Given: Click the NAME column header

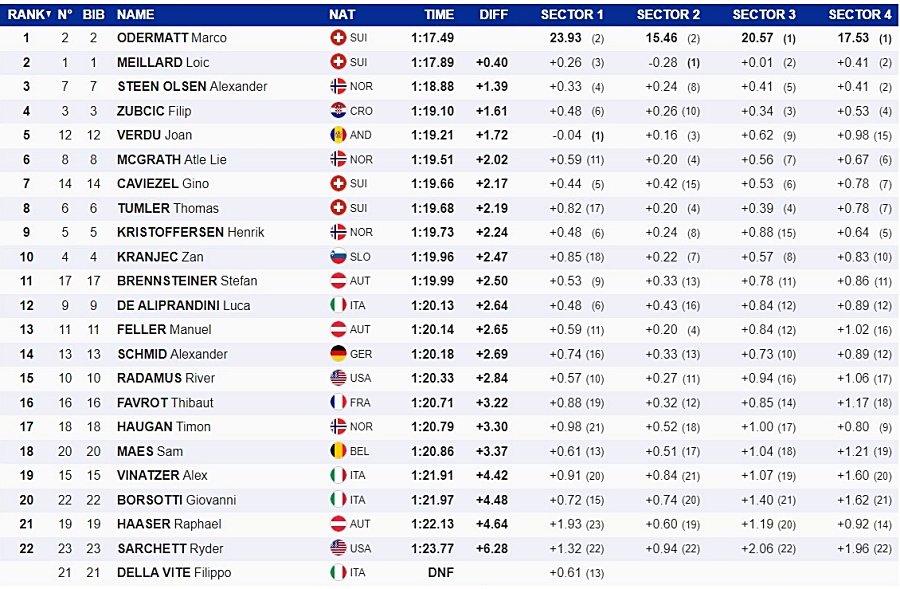Looking at the screenshot, I should pos(135,14).
